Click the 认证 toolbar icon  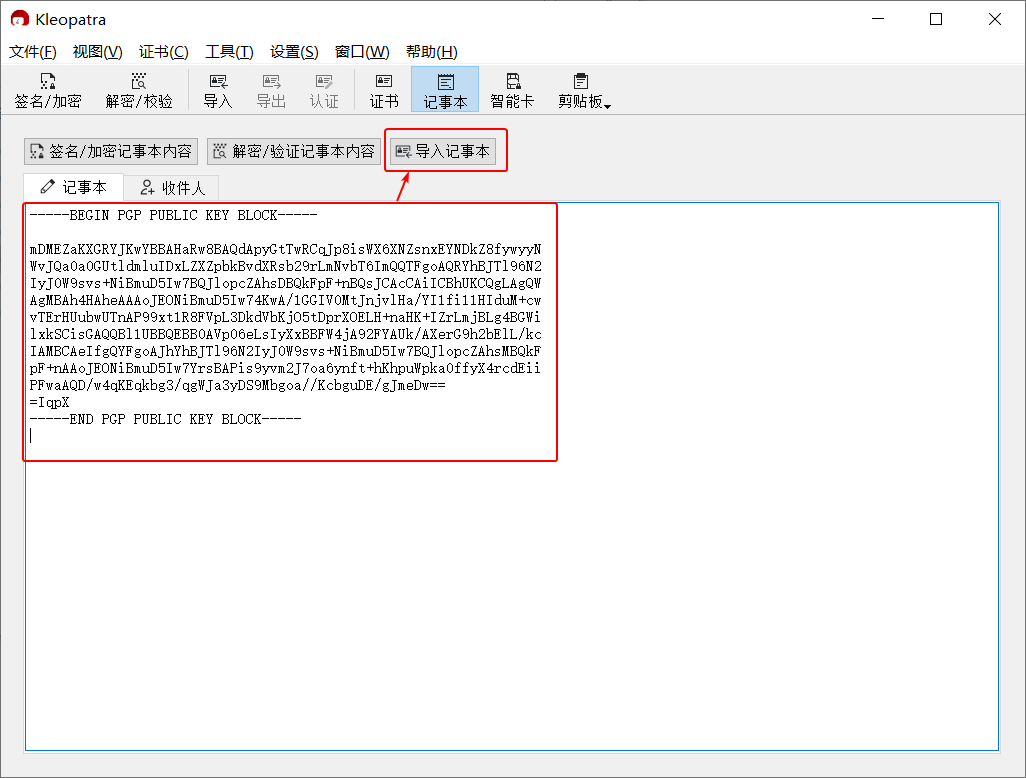(324, 90)
